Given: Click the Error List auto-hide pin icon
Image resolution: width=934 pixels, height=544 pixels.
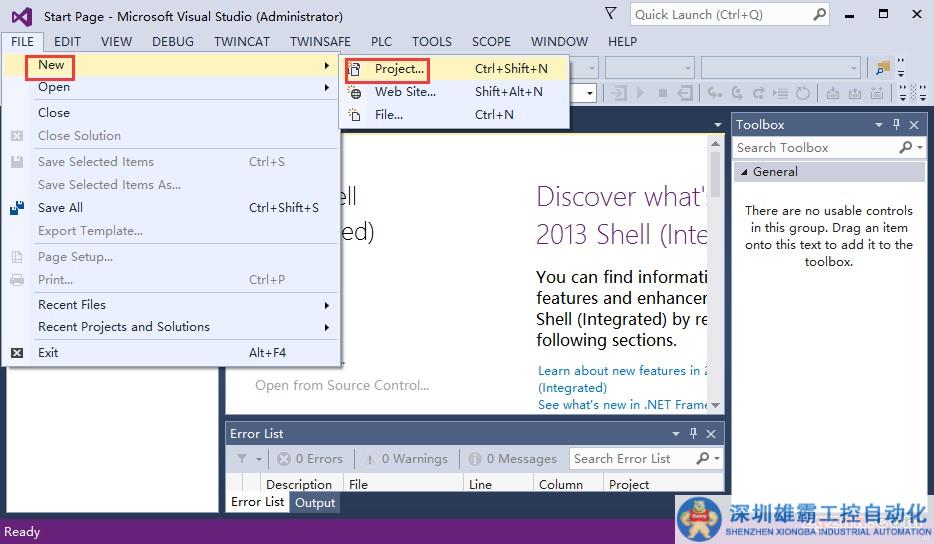Looking at the screenshot, I should click(693, 434).
